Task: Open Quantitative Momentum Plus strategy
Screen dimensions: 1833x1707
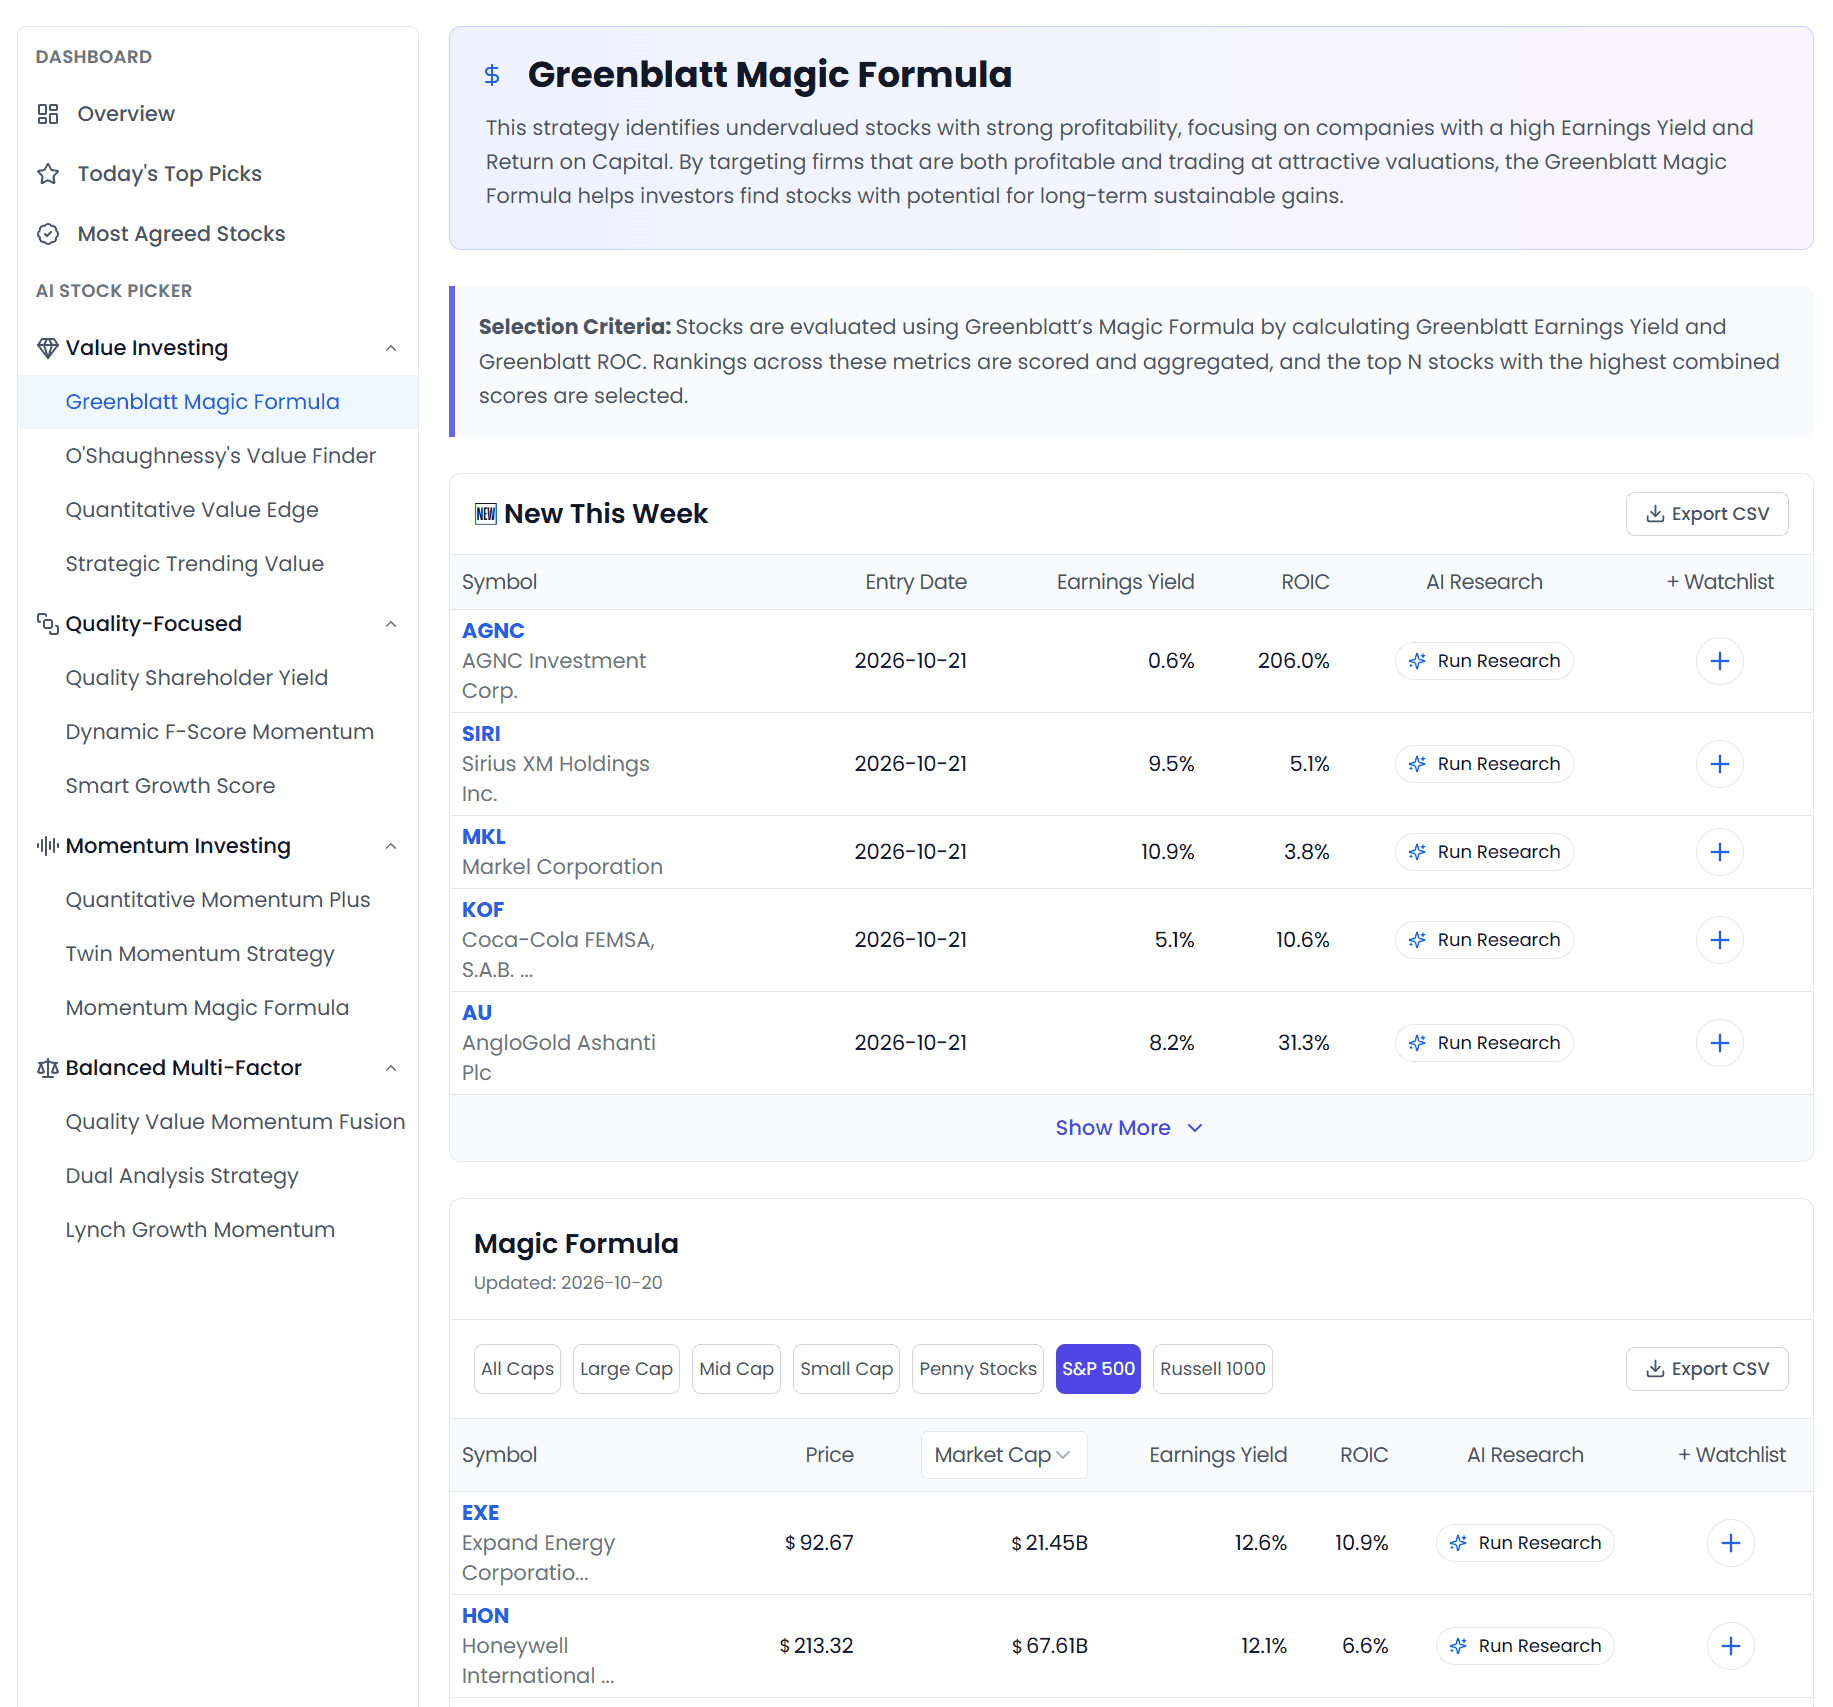Action: 218,900
